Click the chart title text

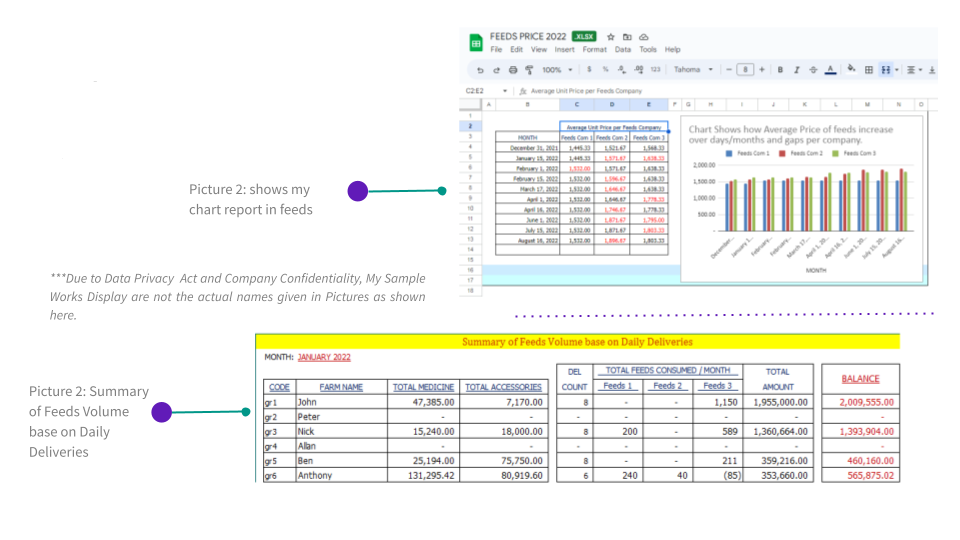790,135
